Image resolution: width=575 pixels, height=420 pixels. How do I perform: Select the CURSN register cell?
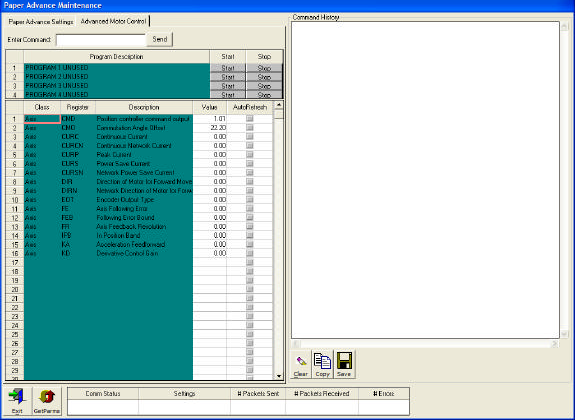pos(78,172)
